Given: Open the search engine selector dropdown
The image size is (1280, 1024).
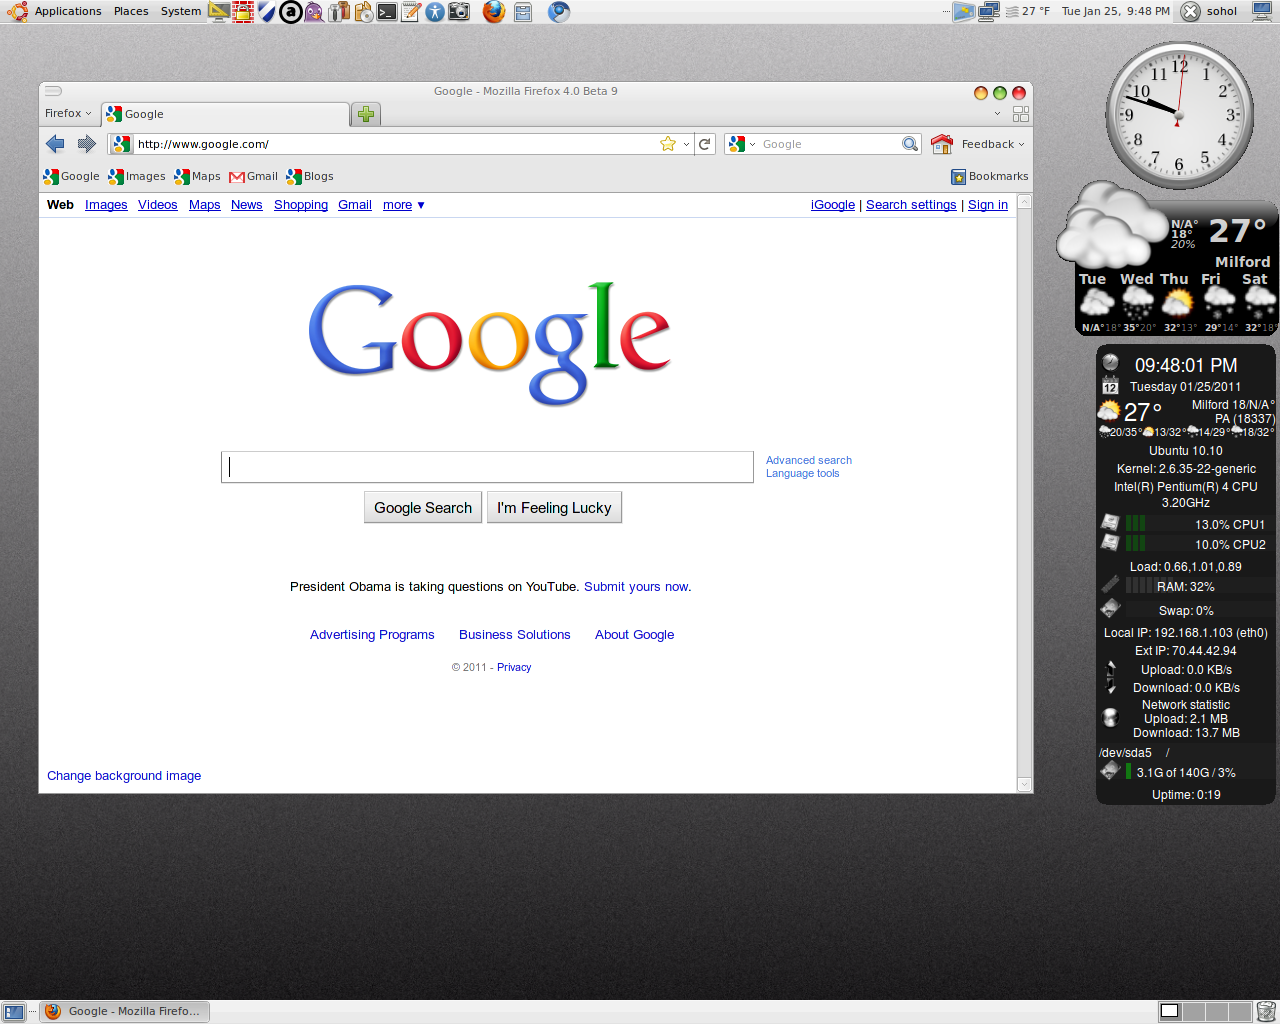Looking at the screenshot, I should coord(742,144).
